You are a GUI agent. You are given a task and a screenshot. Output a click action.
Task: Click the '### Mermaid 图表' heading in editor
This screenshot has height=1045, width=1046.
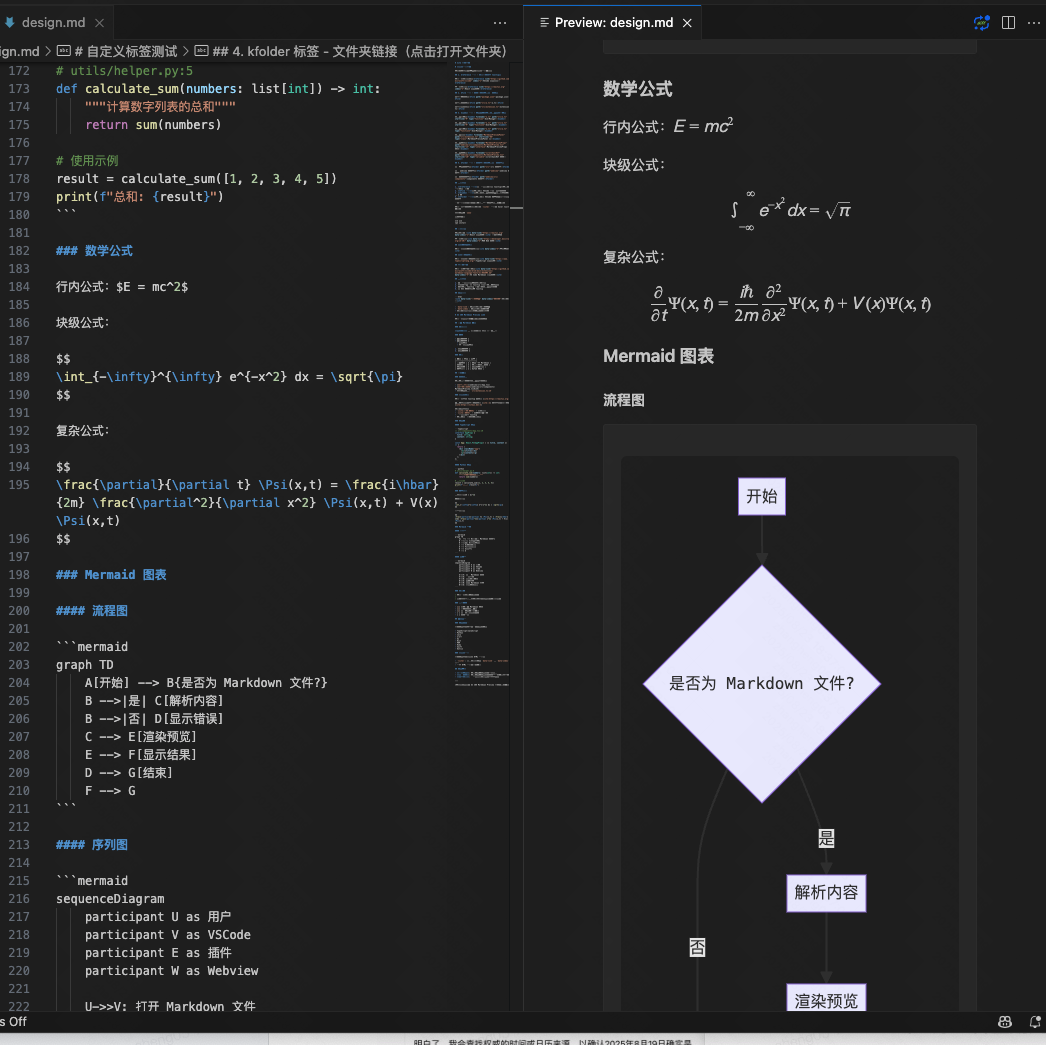click(111, 575)
